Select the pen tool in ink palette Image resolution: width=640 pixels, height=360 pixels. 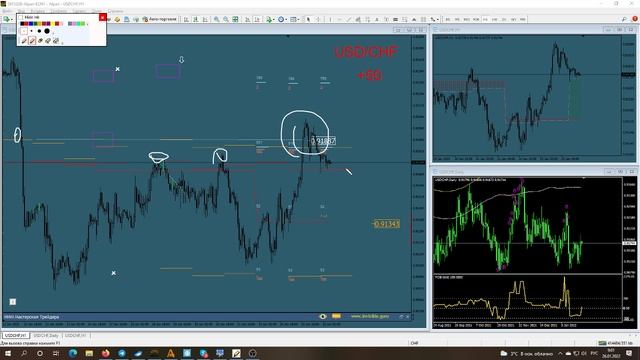(x=24, y=40)
